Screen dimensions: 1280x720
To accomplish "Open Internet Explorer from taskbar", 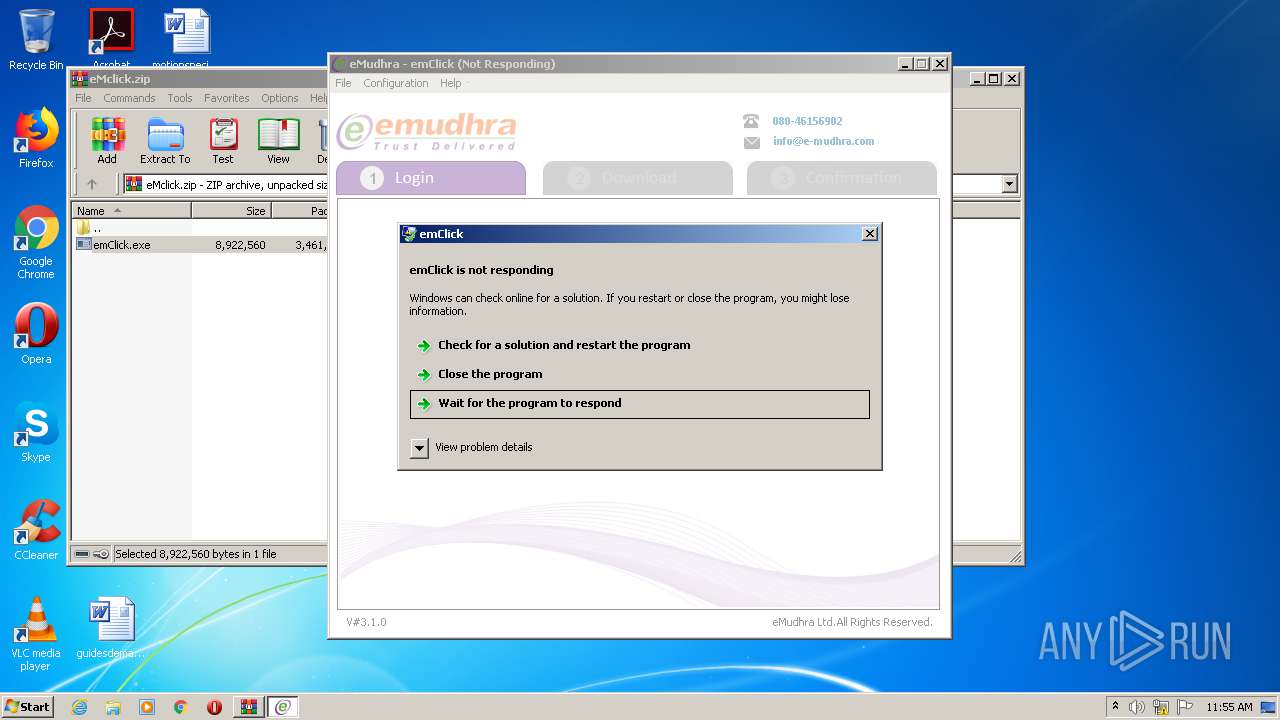I will tap(79, 707).
